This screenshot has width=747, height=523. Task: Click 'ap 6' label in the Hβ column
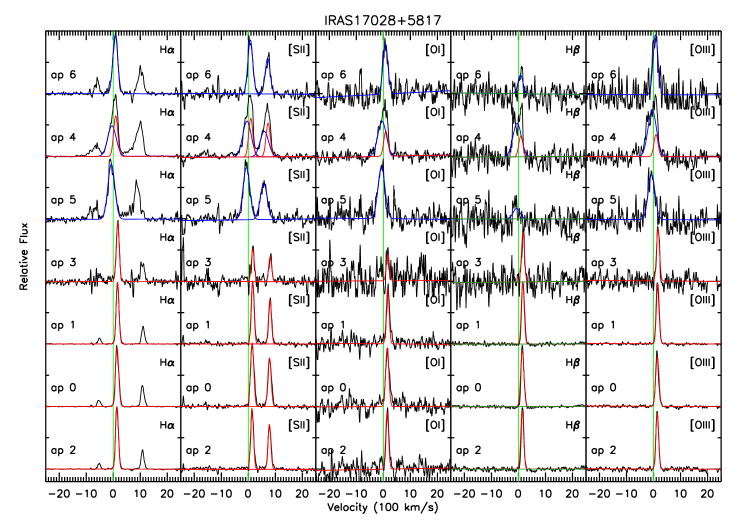tap(469, 75)
